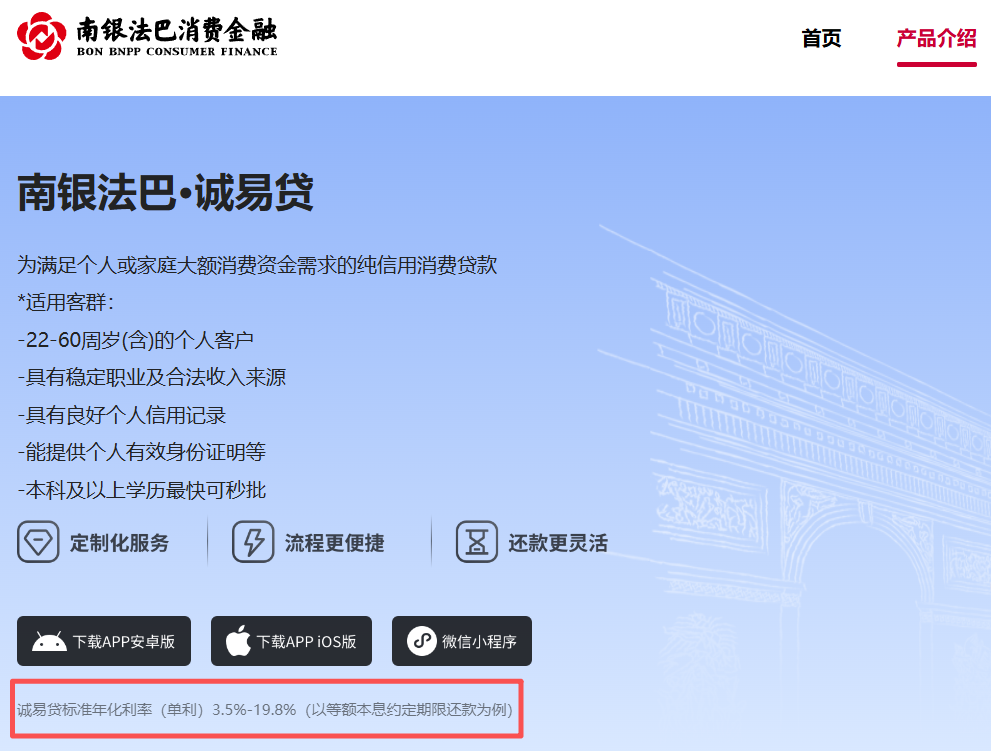Click the line -本科及以上学历最快可秒批
The width and height of the screenshot is (991, 751).
click(142, 490)
